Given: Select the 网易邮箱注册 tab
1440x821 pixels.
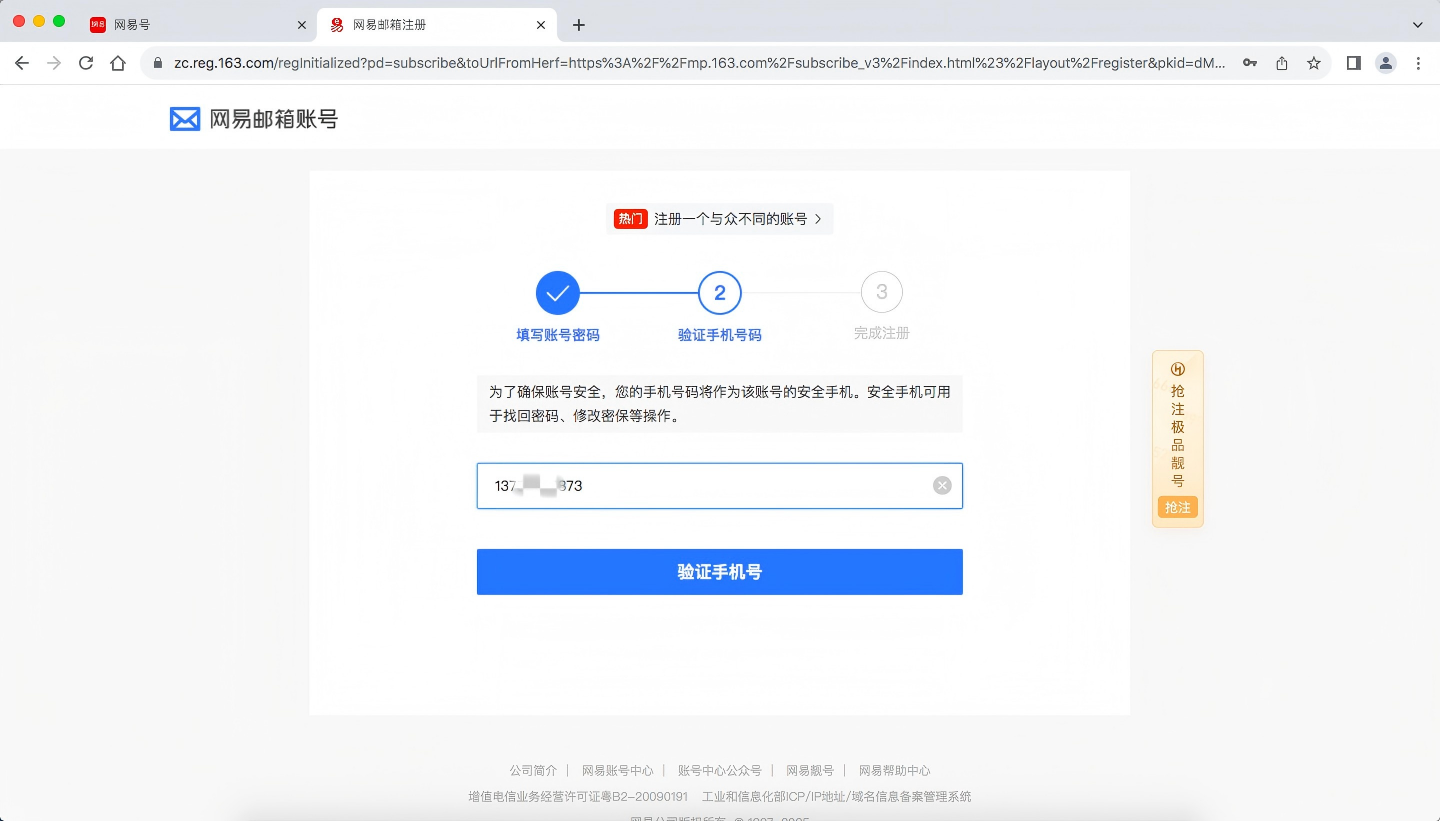Looking at the screenshot, I should [430, 25].
